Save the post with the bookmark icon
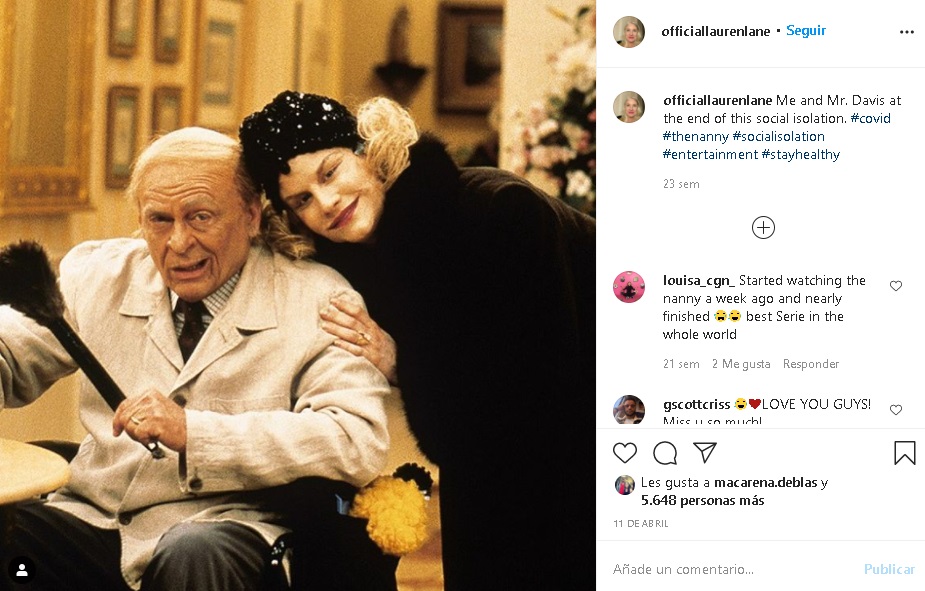The image size is (925, 591). coord(904,453)
